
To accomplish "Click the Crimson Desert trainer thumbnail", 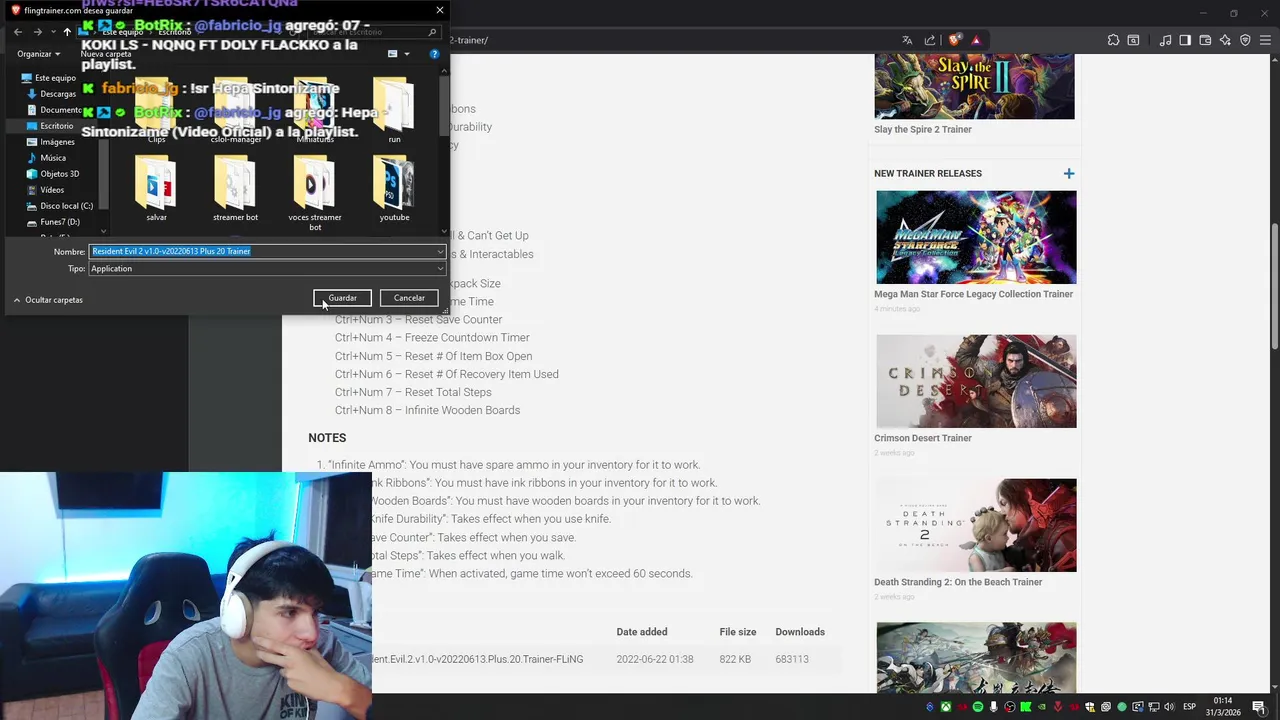I will click(x=976, y=381).
